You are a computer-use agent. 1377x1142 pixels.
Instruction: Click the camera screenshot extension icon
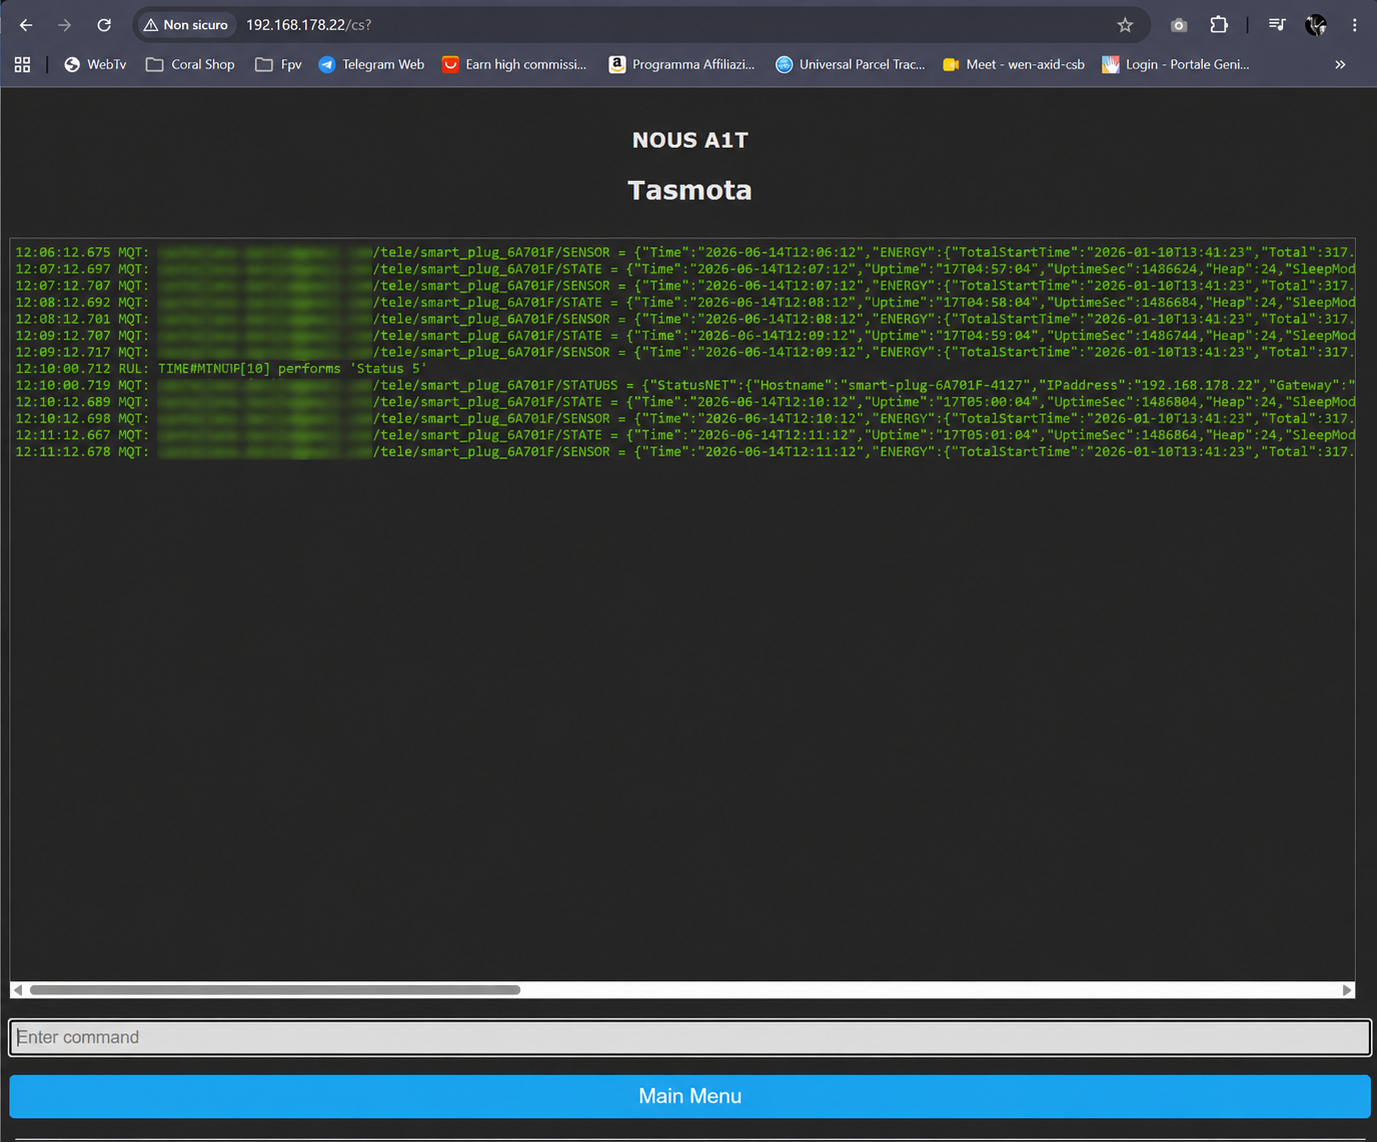pyautogui.click(x=1179, y=25)
